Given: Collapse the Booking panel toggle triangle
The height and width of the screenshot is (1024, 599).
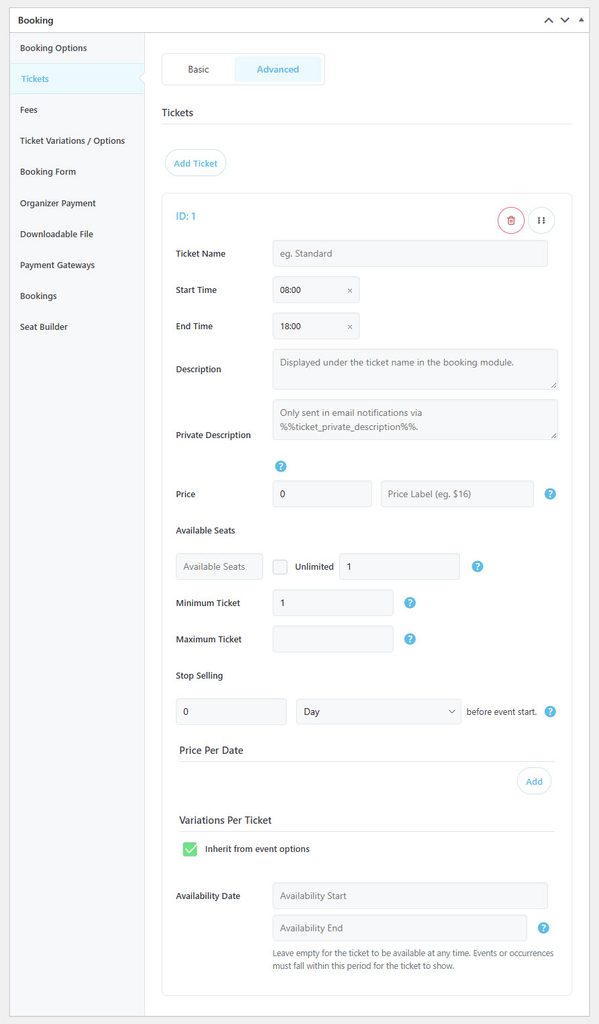Looking at the screenshot, I should click(x=581, y=20).
